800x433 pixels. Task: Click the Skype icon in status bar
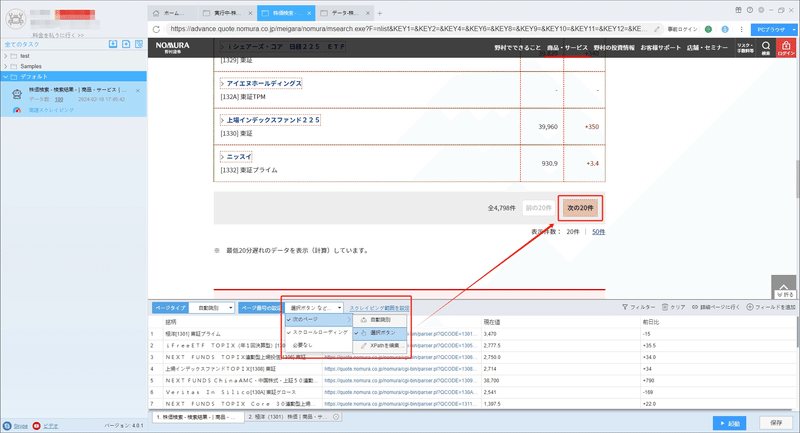click(x=7, y=426)
